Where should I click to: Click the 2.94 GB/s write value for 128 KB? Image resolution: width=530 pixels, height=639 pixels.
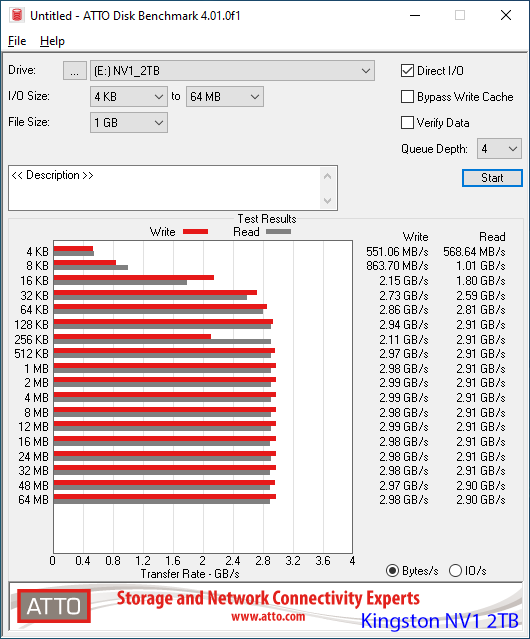point(404,325)
